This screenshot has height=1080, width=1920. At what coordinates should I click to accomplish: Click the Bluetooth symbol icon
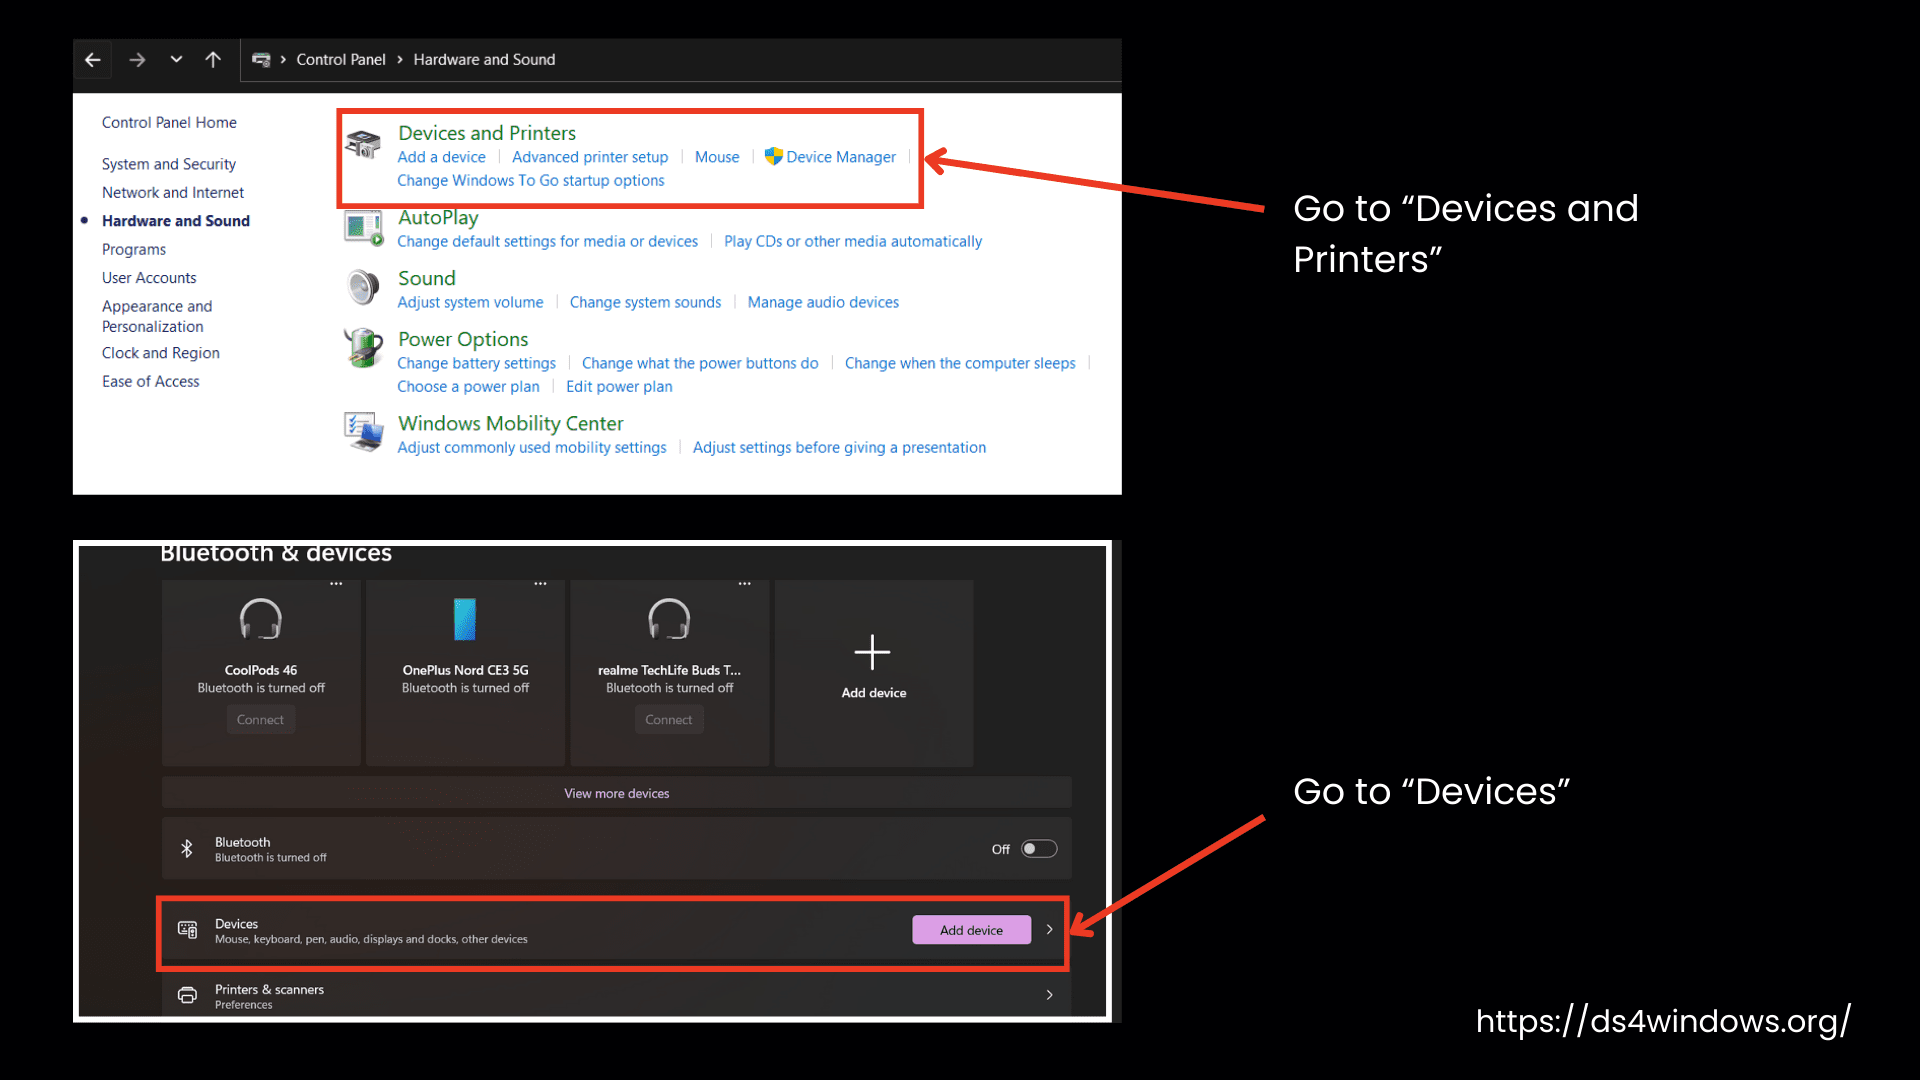[187, 849]
